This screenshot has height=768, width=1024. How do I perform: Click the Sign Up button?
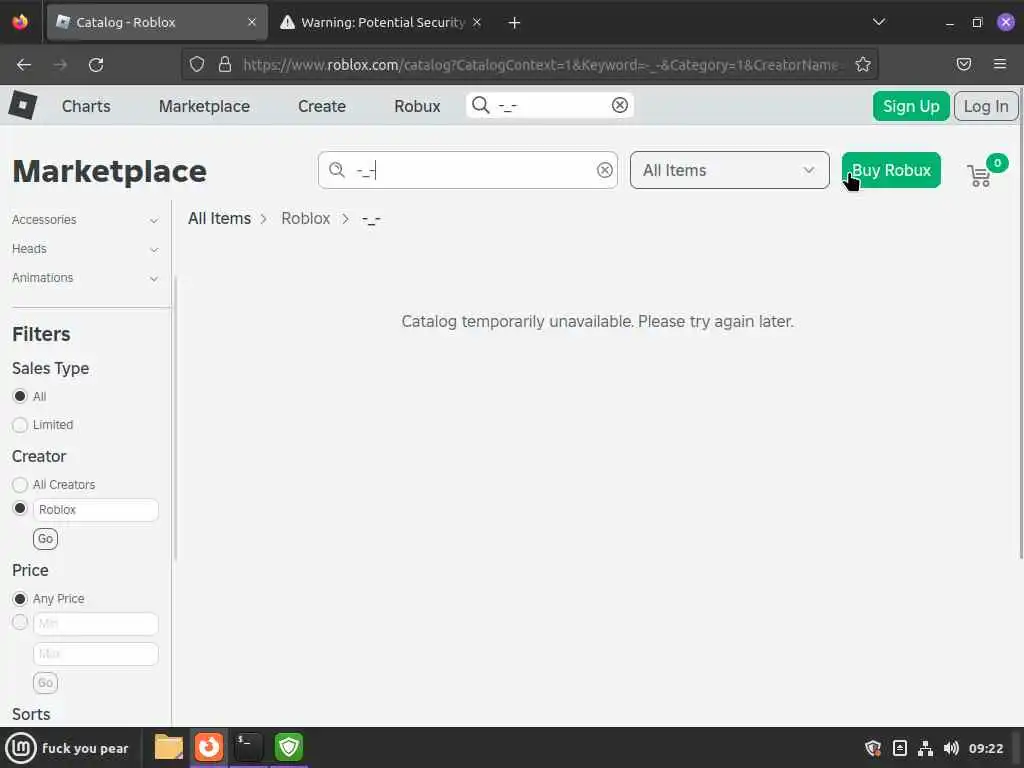(x=911, y=106)
